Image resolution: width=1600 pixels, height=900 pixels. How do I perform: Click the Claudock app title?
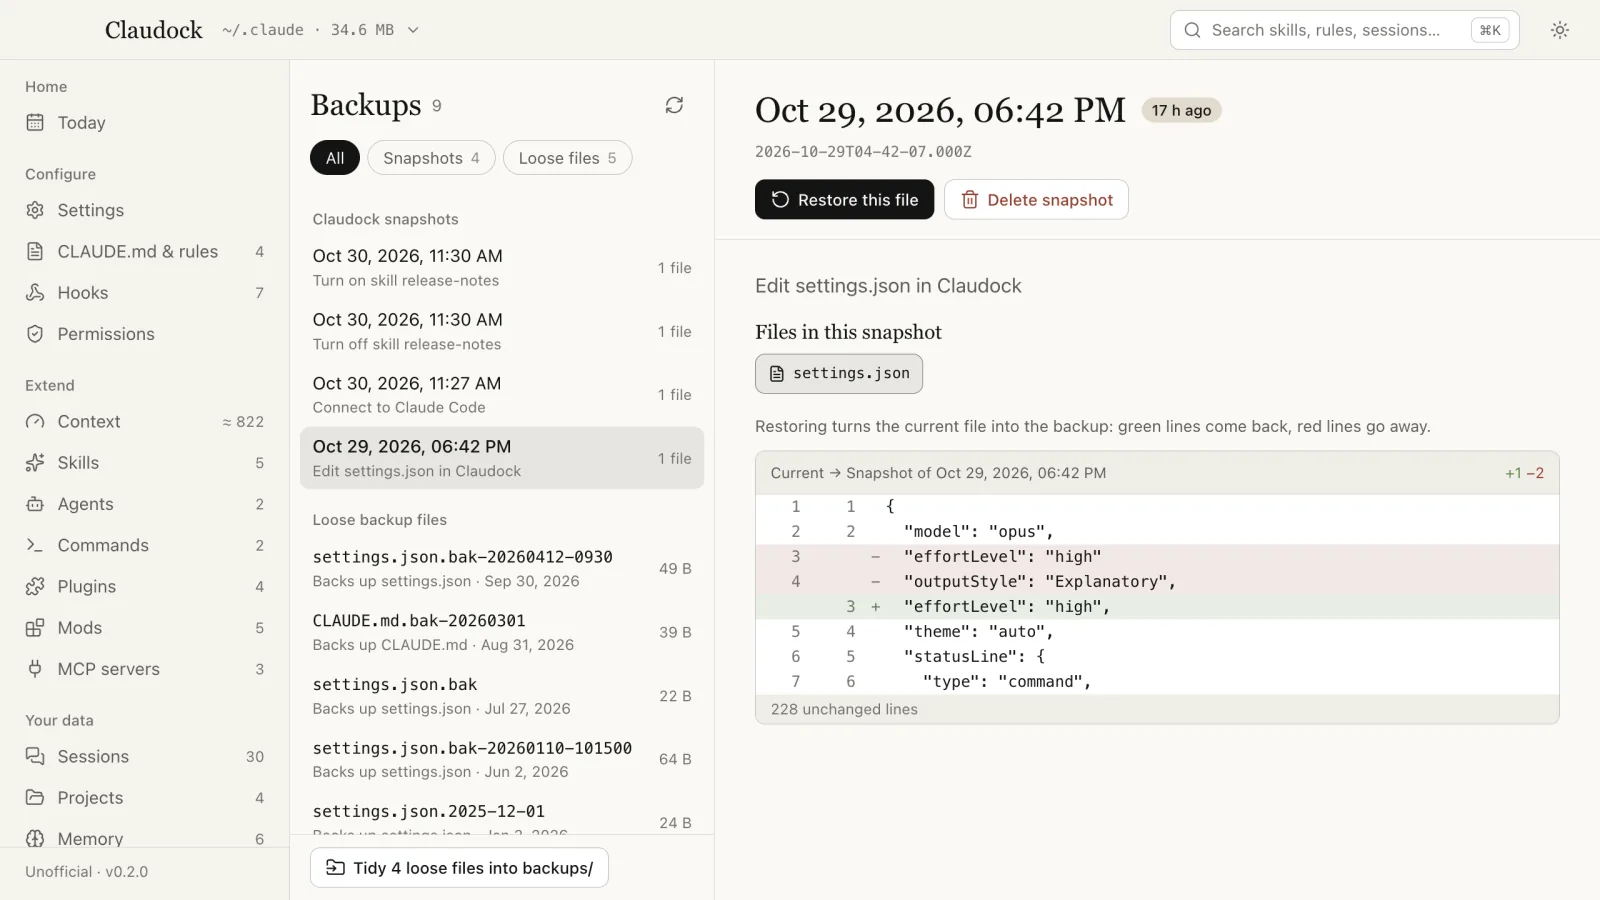point(154,30)
